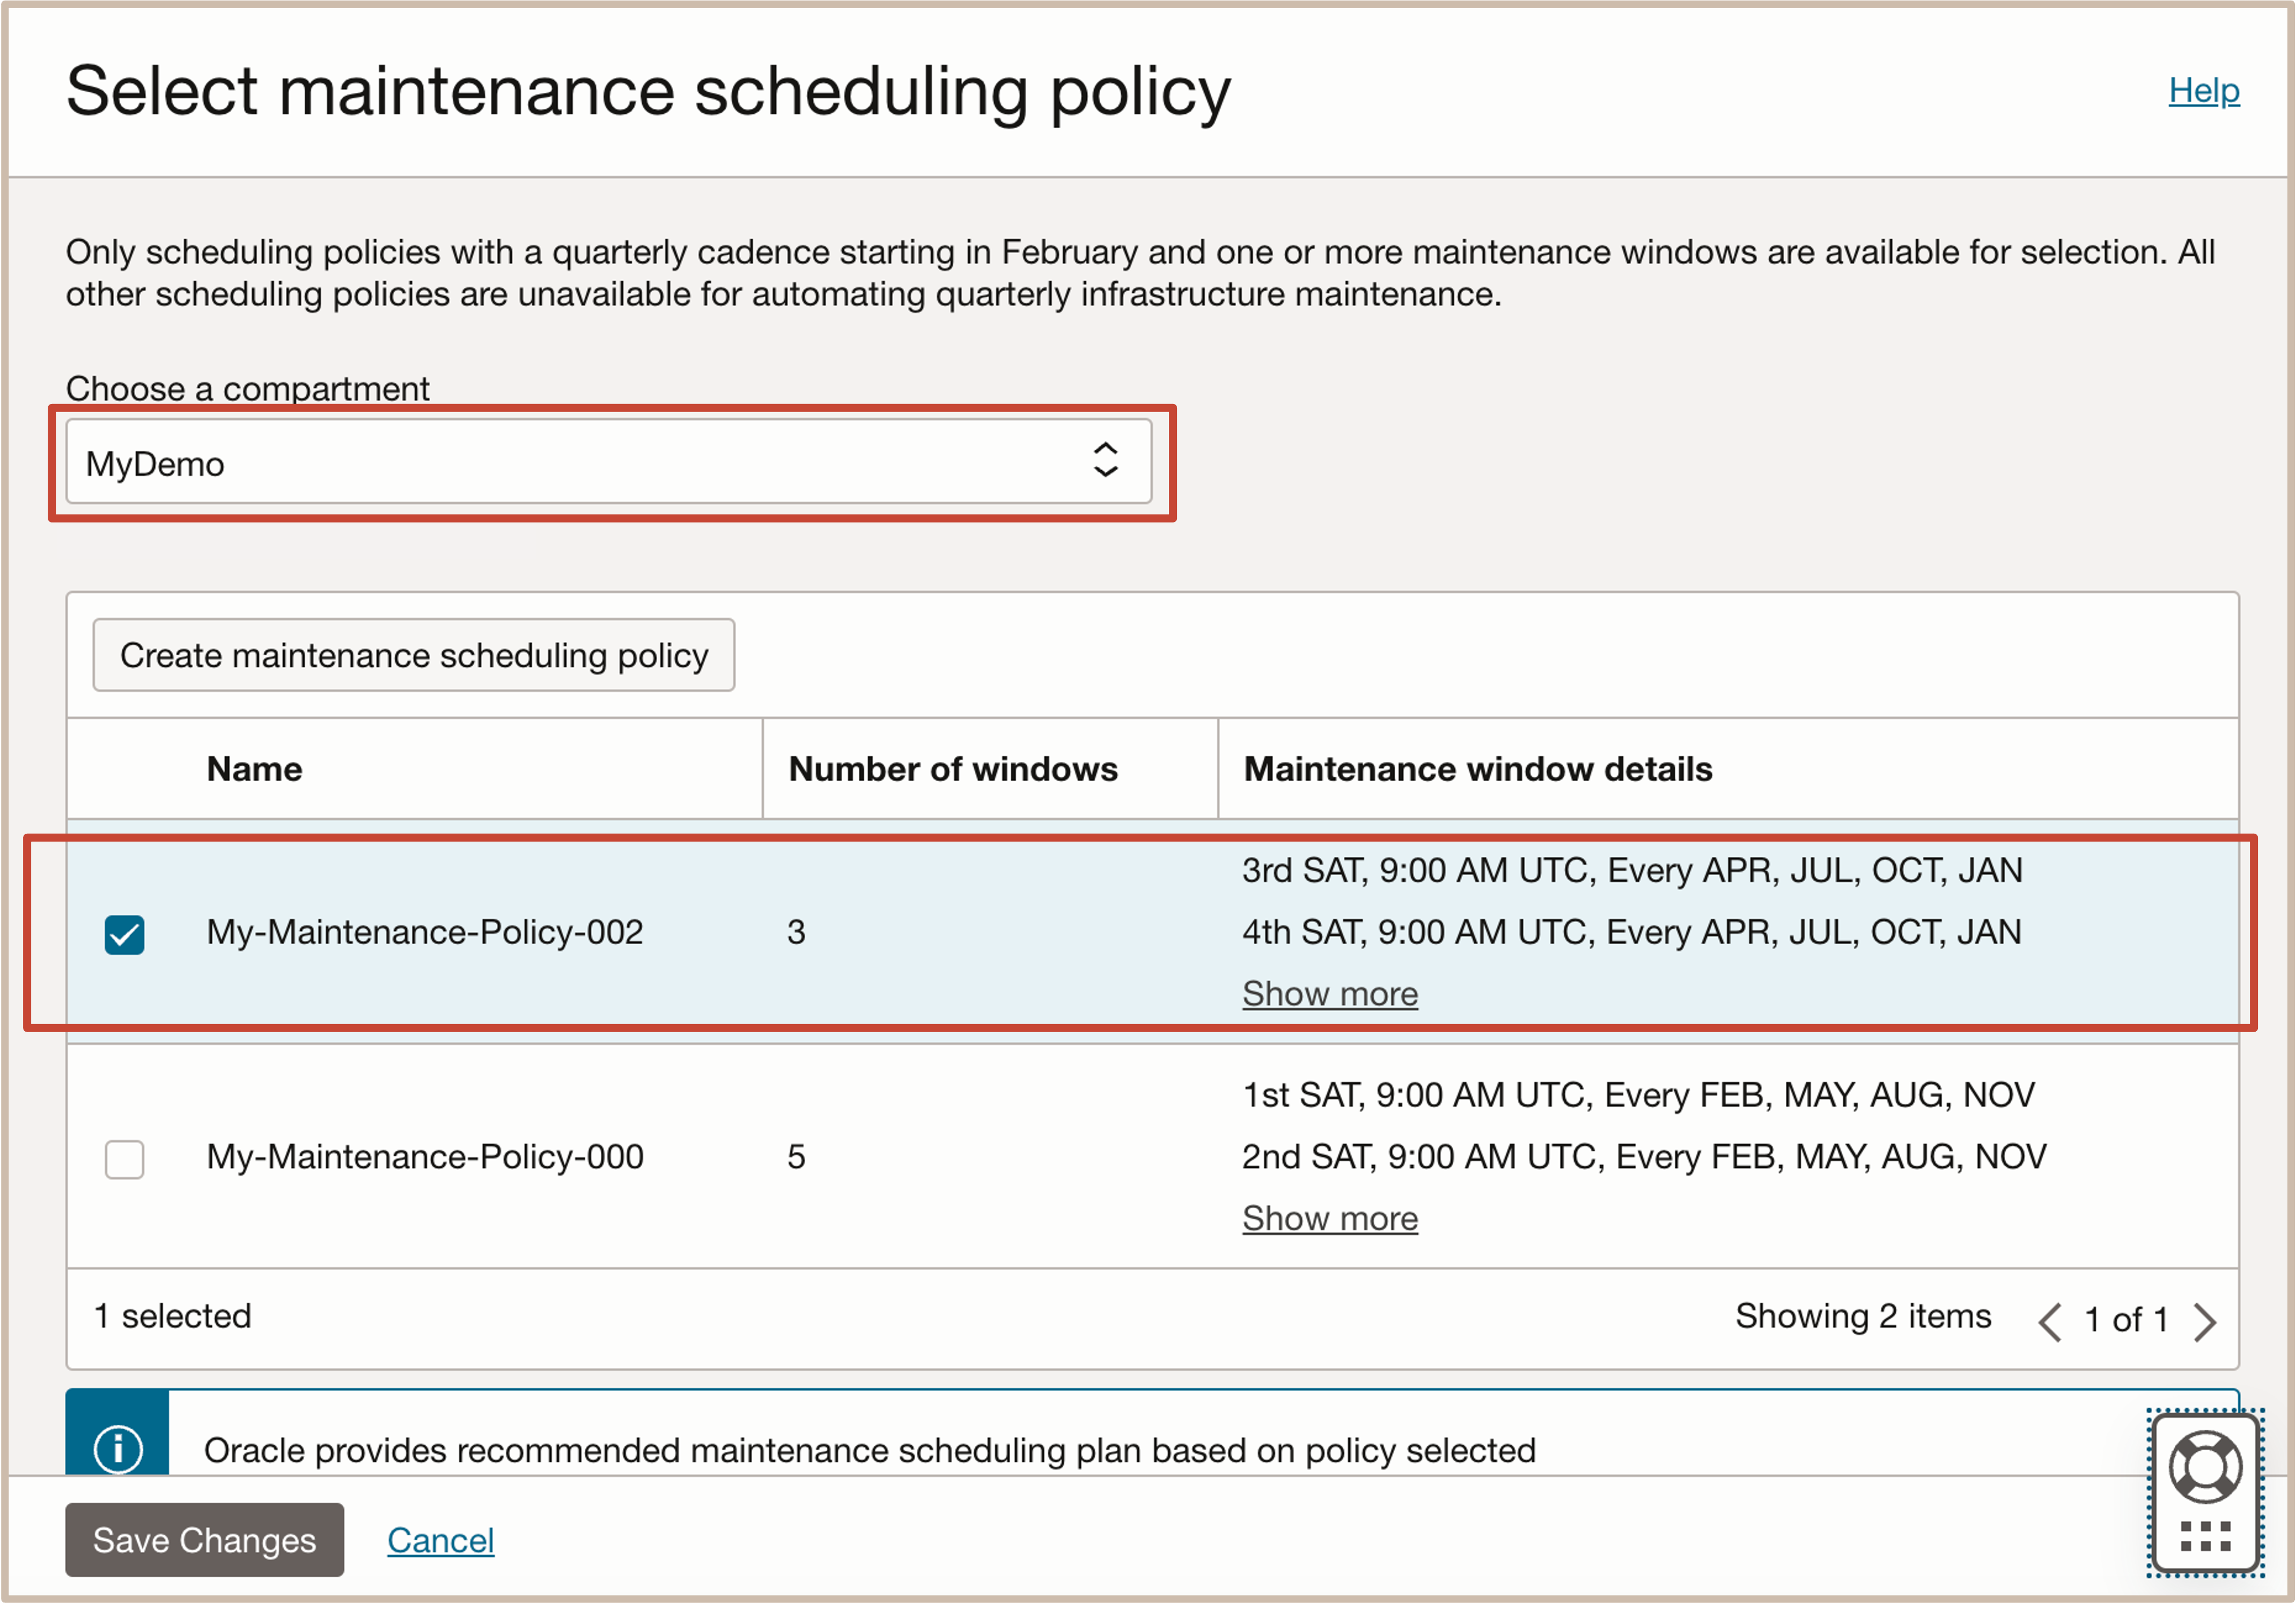
Task: Show more windows for Policy-002
Action: tap(1329, 994)
